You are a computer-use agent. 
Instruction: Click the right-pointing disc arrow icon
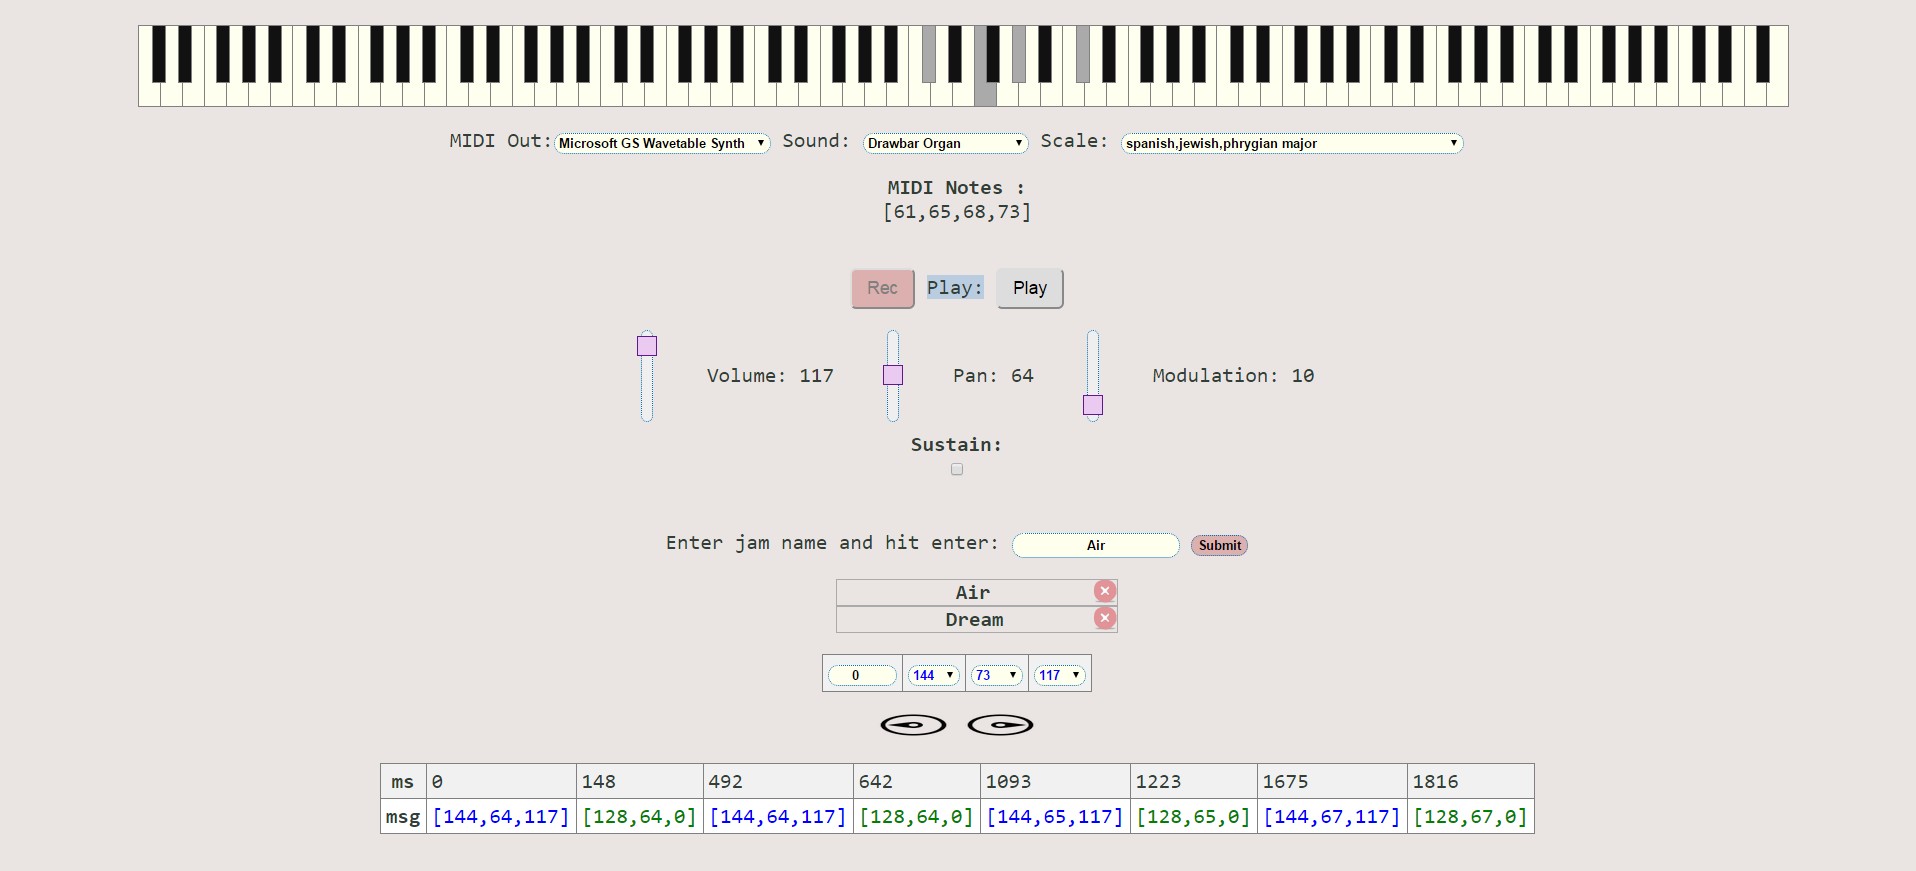(x=1000, y=725)
